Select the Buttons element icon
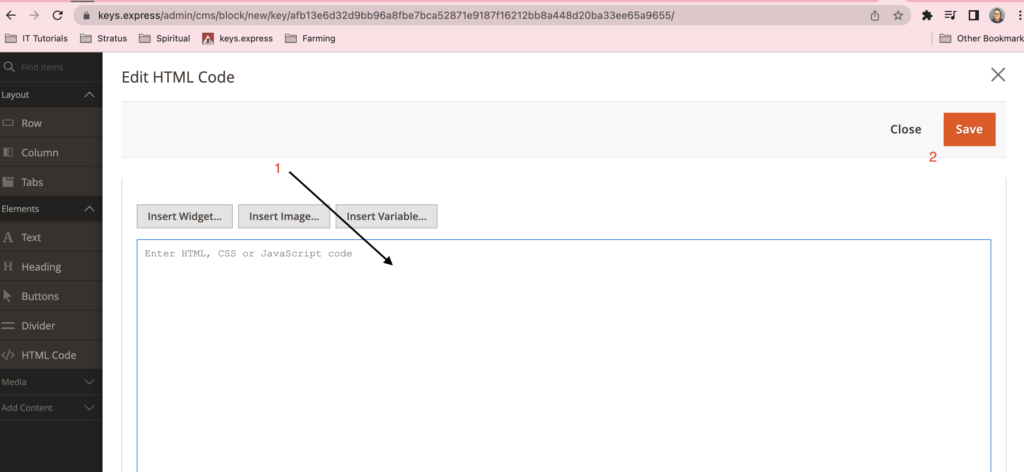This screenshot has width=1024, height=472. 9,296
